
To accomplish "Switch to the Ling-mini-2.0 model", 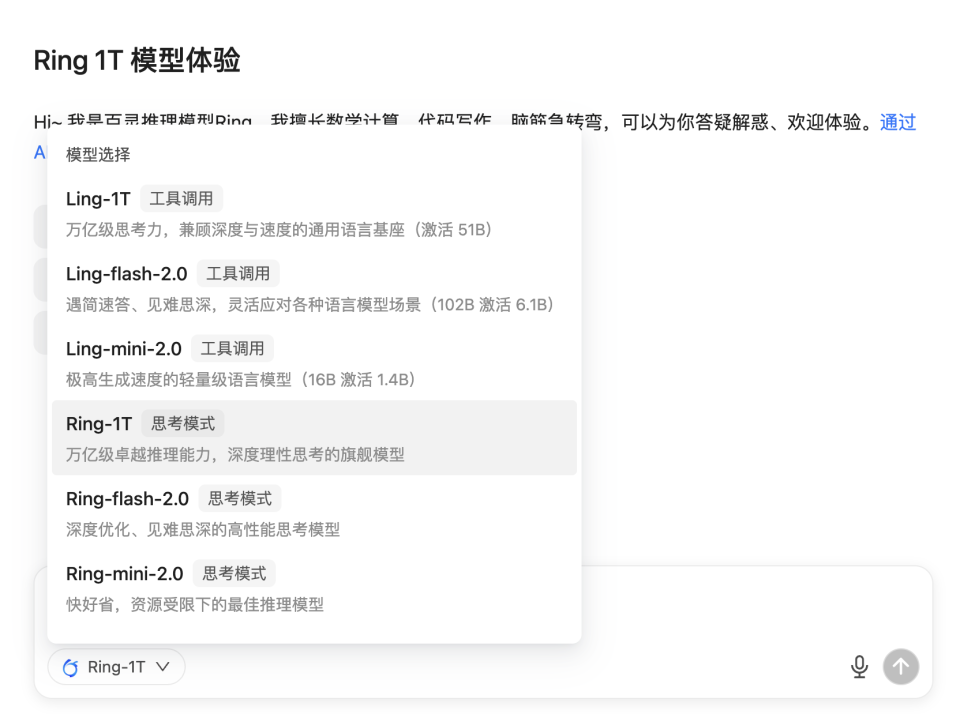I will tap(123, 349).
